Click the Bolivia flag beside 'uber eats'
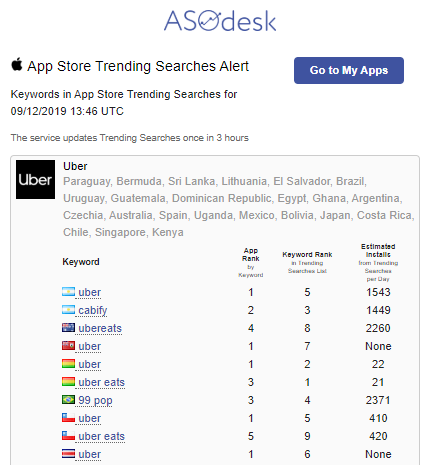 (x=68, y=381)
